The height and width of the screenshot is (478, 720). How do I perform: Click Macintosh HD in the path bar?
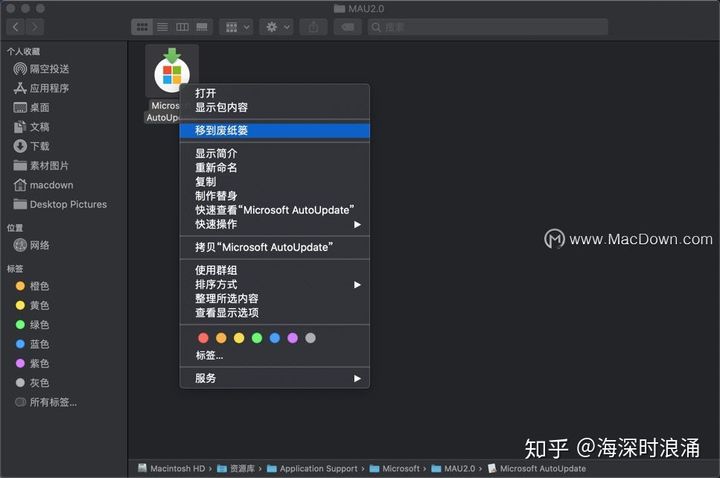[171, 469]
